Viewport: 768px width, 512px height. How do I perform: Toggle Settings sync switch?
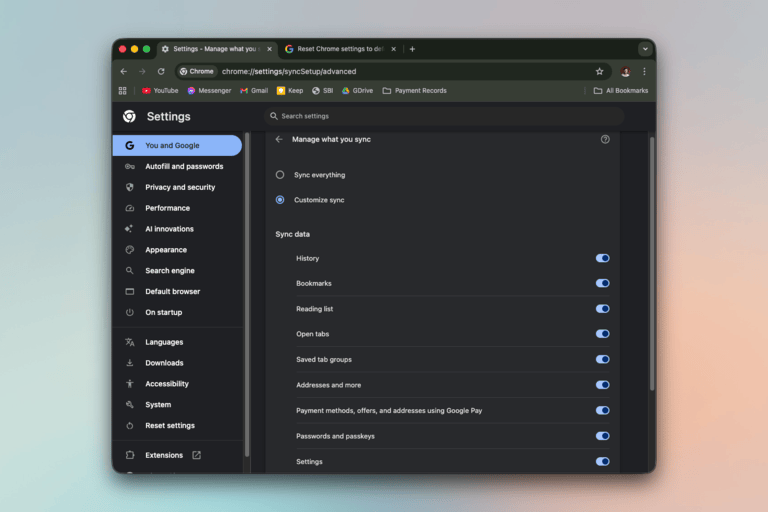point(602,461)
